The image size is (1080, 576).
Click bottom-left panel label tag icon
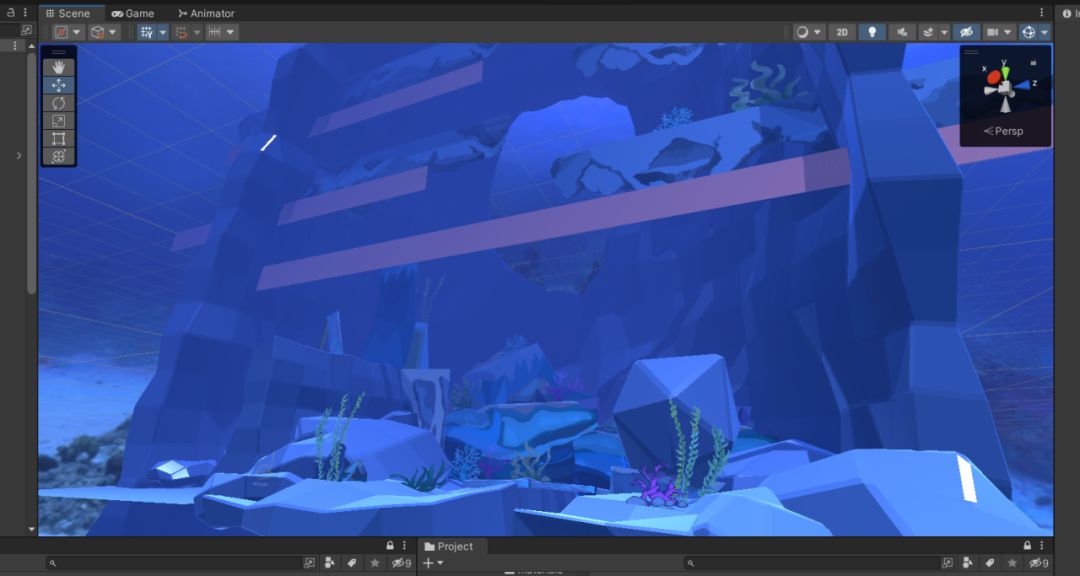click(x=352, y=563)
